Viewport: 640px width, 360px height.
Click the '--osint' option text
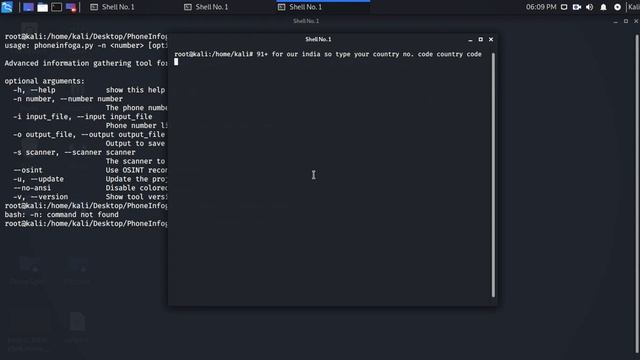28,170
